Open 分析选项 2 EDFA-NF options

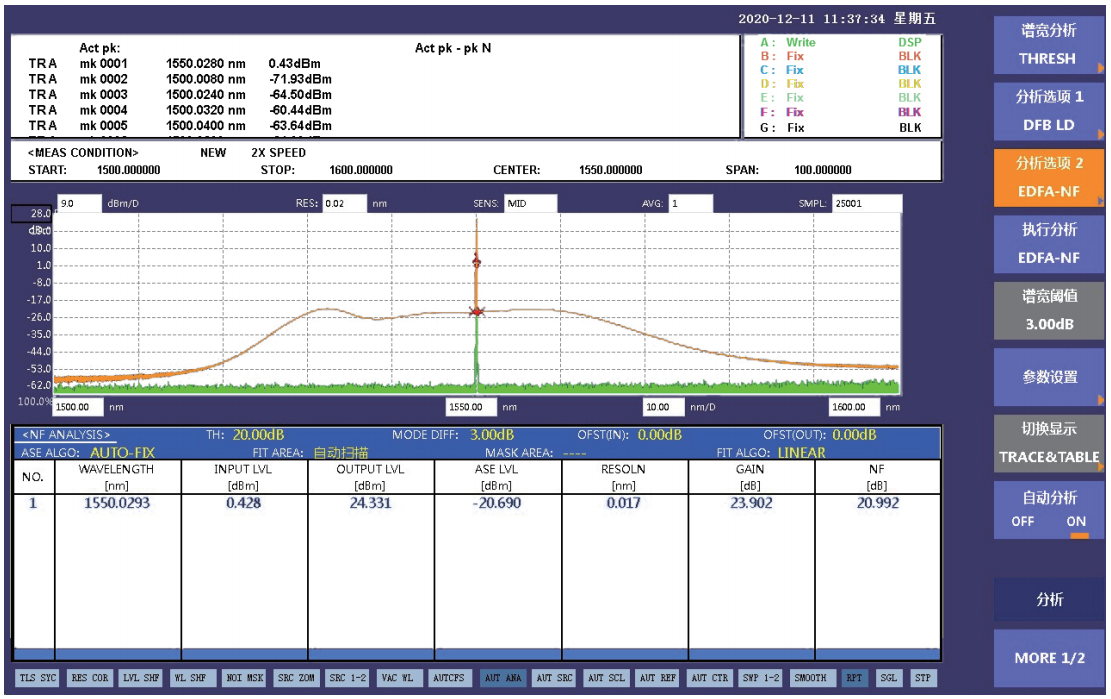pyautogui.click(x=1049, y=178)
